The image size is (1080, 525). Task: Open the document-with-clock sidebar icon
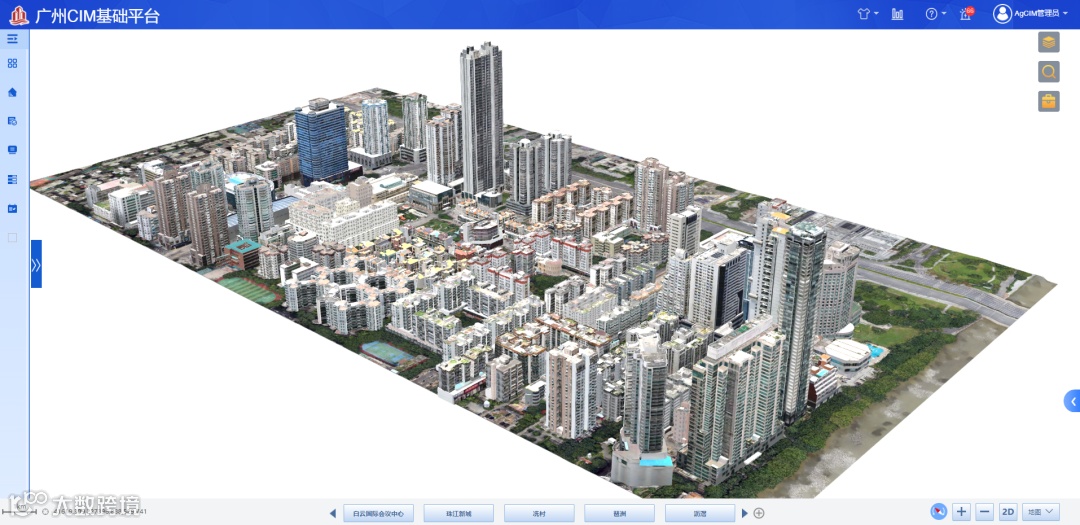(12, 121)
